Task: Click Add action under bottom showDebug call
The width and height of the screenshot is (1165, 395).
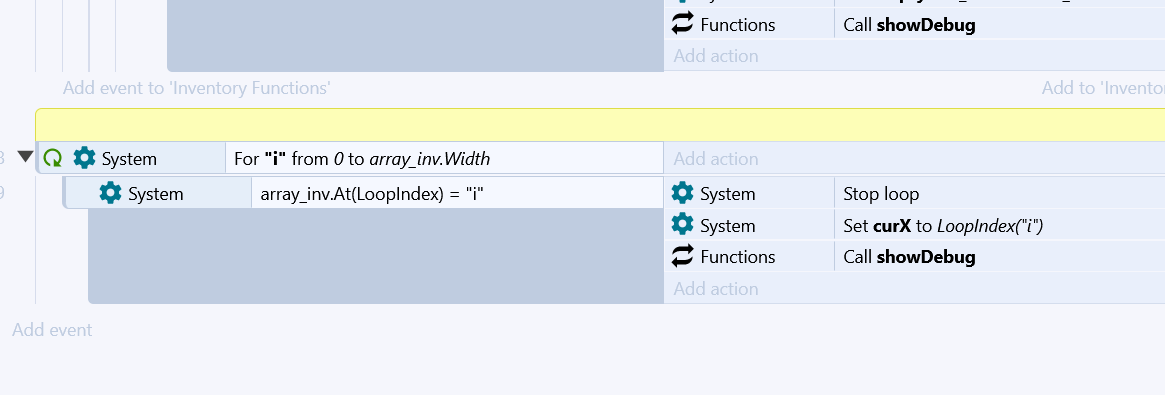Action: (715, 289)
